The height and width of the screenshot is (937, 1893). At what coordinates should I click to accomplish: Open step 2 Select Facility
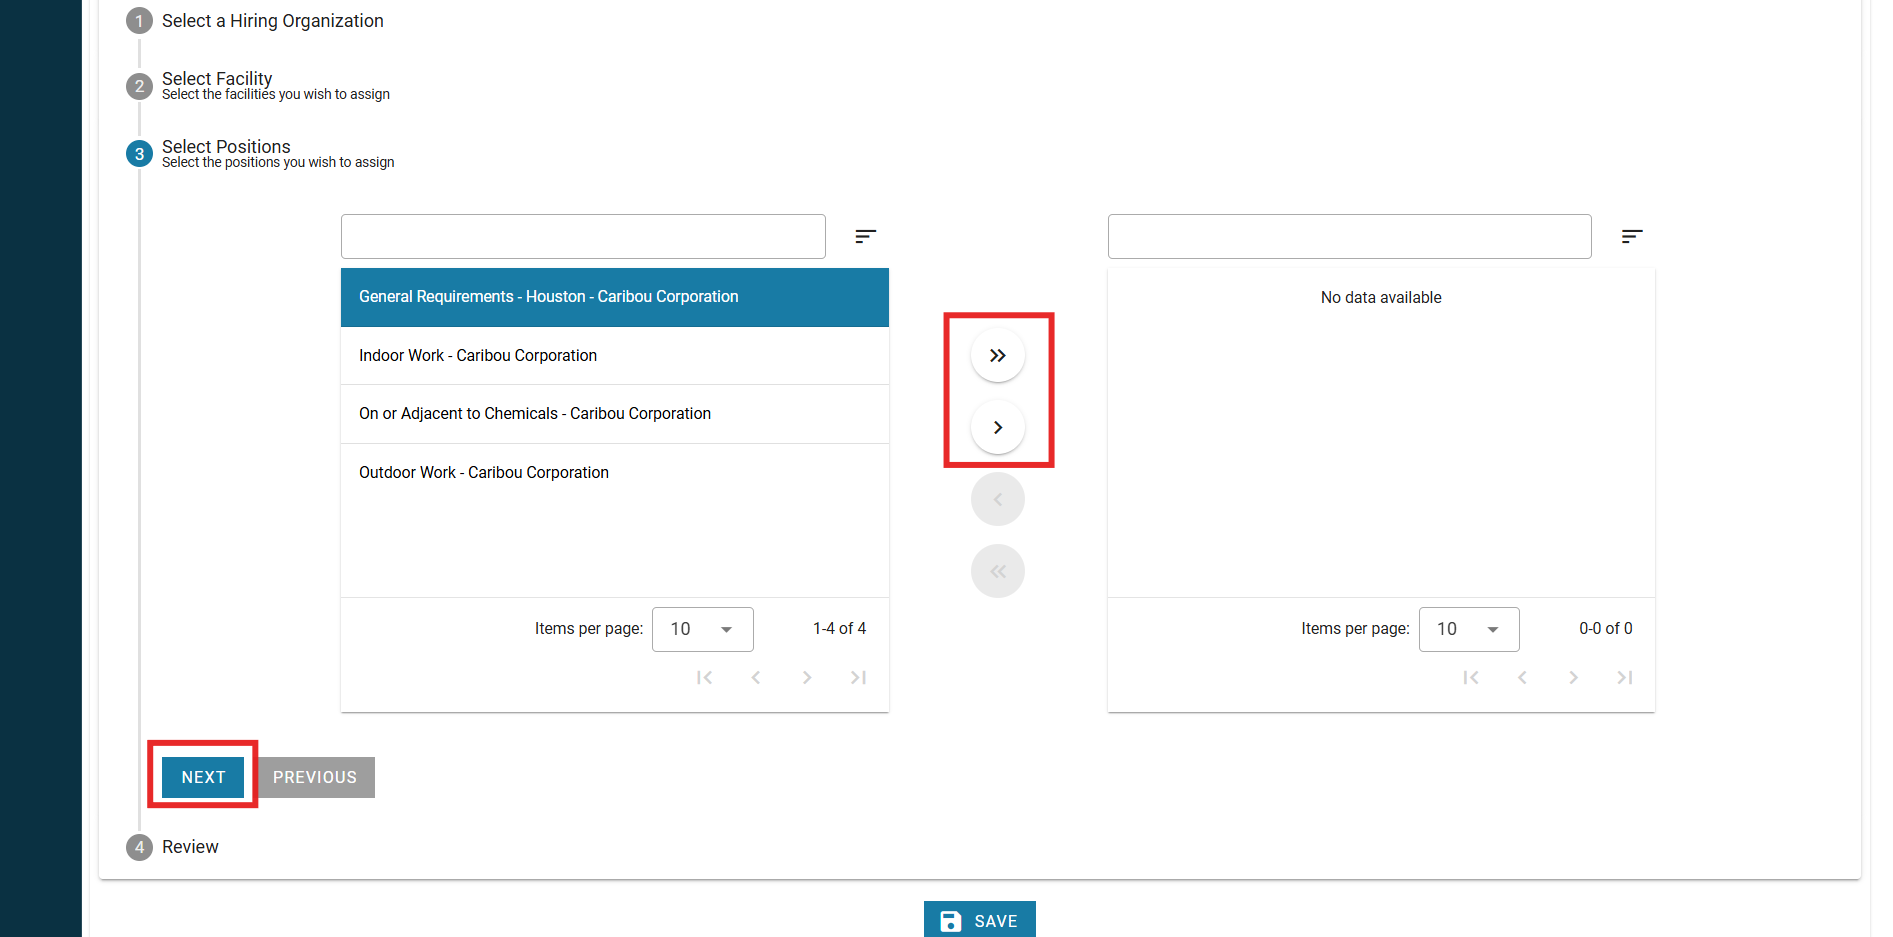(217, 80)
